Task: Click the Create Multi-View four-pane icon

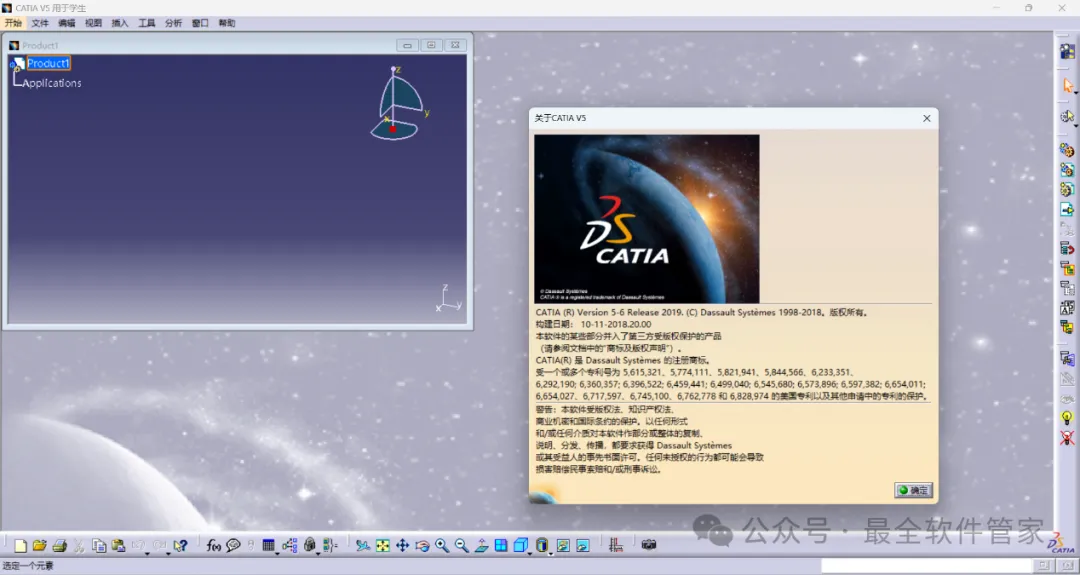Action: pos(501,545)
